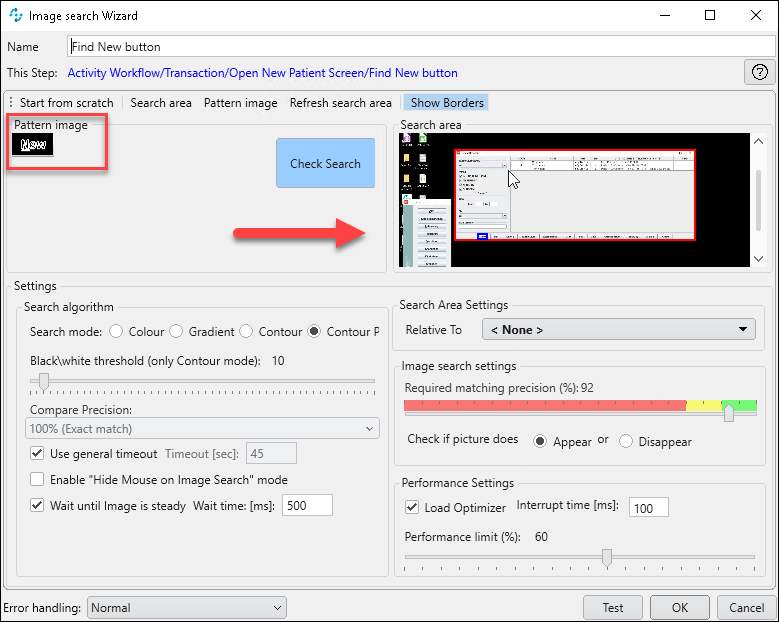Choose the Disappear radio option
The width and height of the screenshot is (779, 622).
(x=627, y=441)
